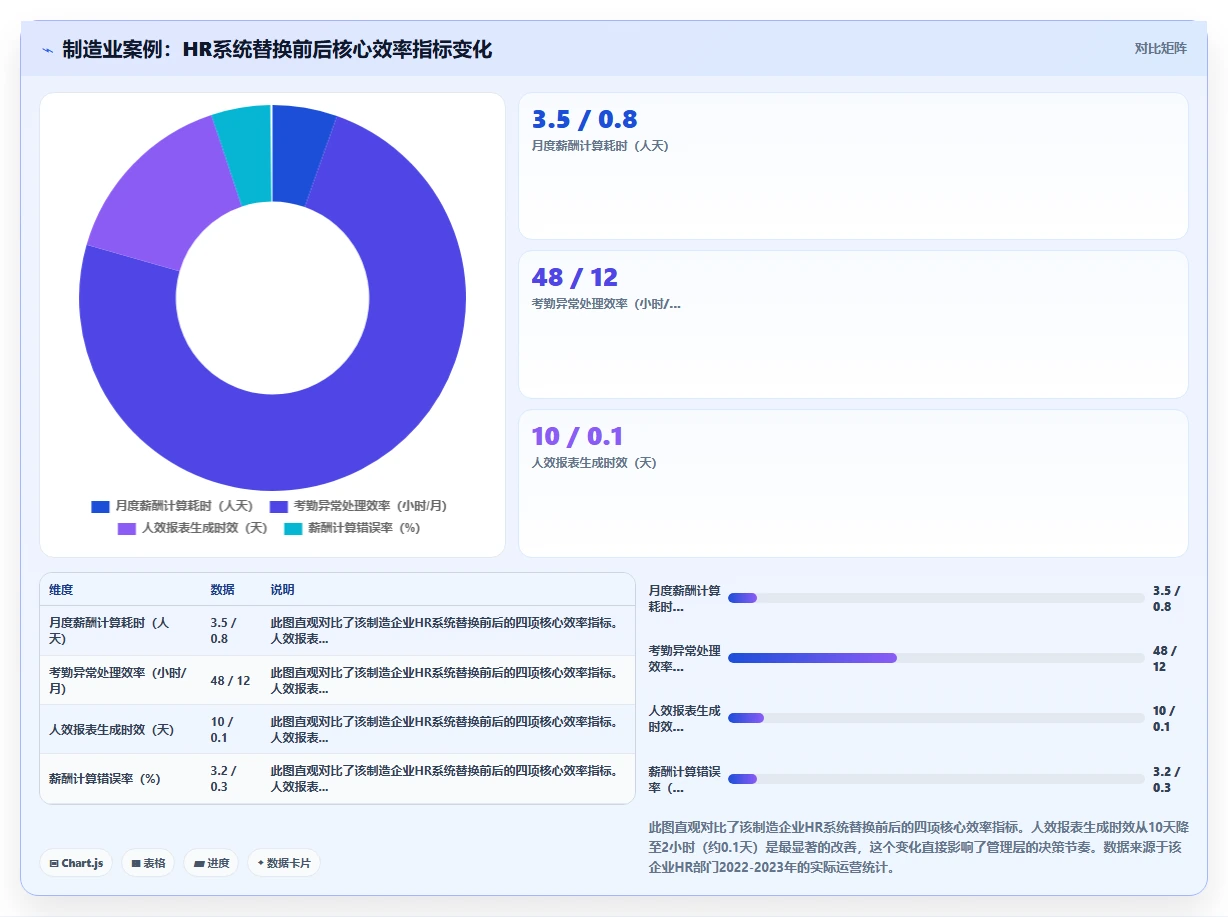Open the 对比矩阵 label in header
Screen dimensions: 1228x917
[1160, 48]
